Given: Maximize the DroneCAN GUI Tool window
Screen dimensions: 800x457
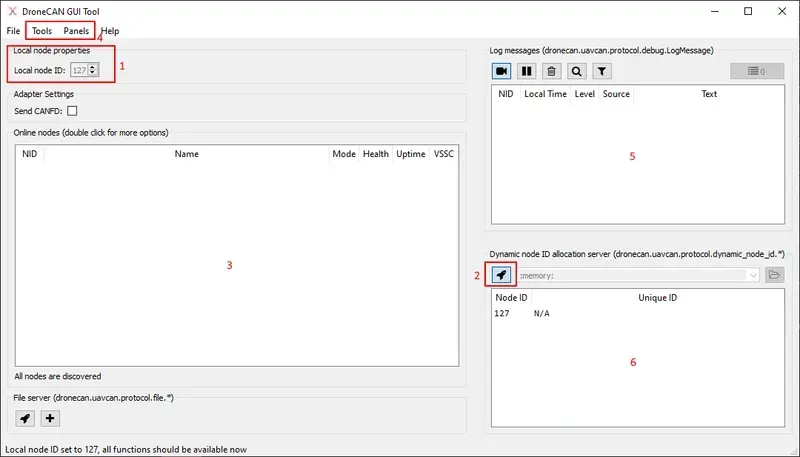Looking at the screenshot, I should point(748,11).
